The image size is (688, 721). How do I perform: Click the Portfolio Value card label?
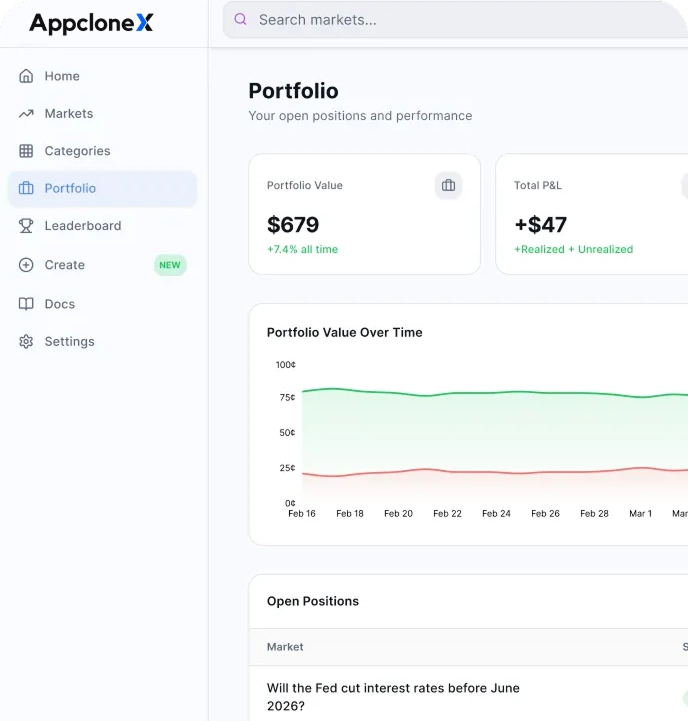click(305, 185)
